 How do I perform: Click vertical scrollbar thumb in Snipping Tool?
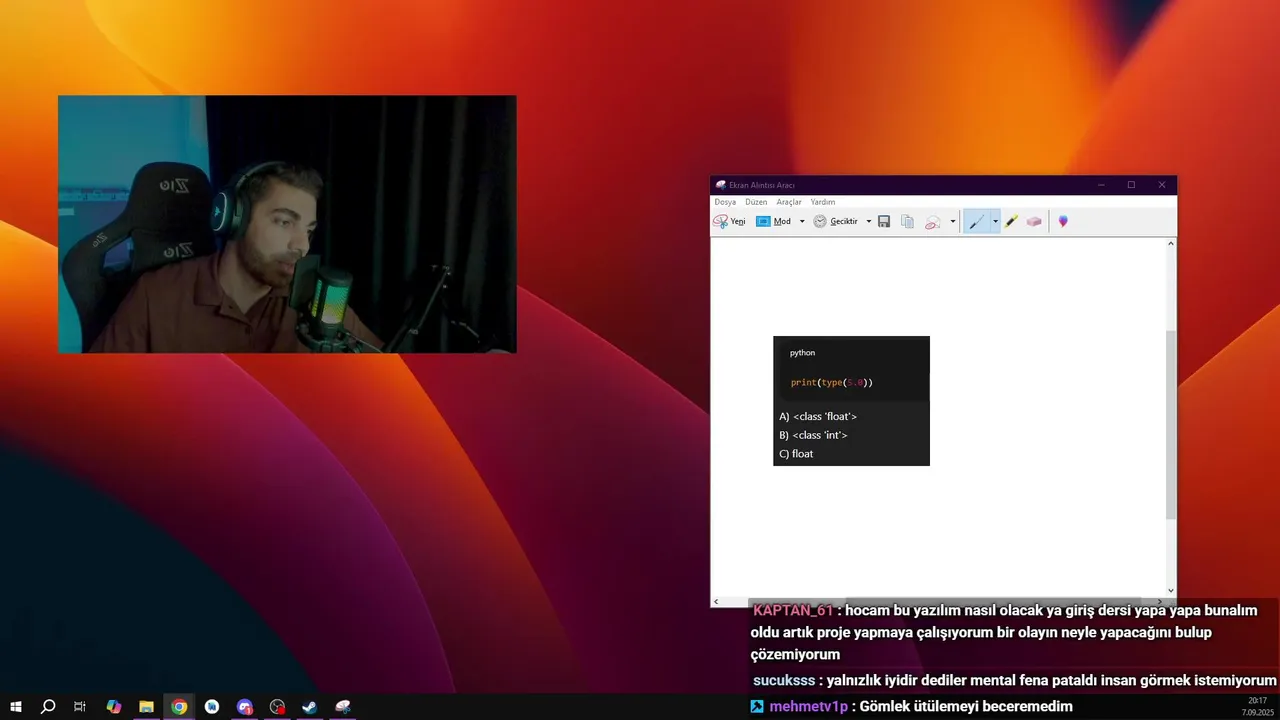(1171, 424)
